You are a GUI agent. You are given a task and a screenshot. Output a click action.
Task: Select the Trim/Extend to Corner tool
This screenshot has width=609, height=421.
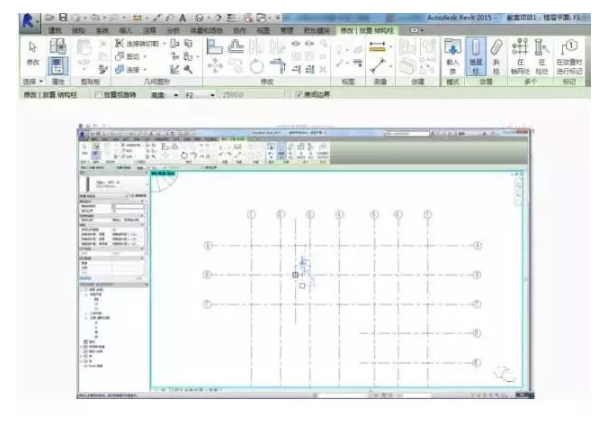[277, 66]
